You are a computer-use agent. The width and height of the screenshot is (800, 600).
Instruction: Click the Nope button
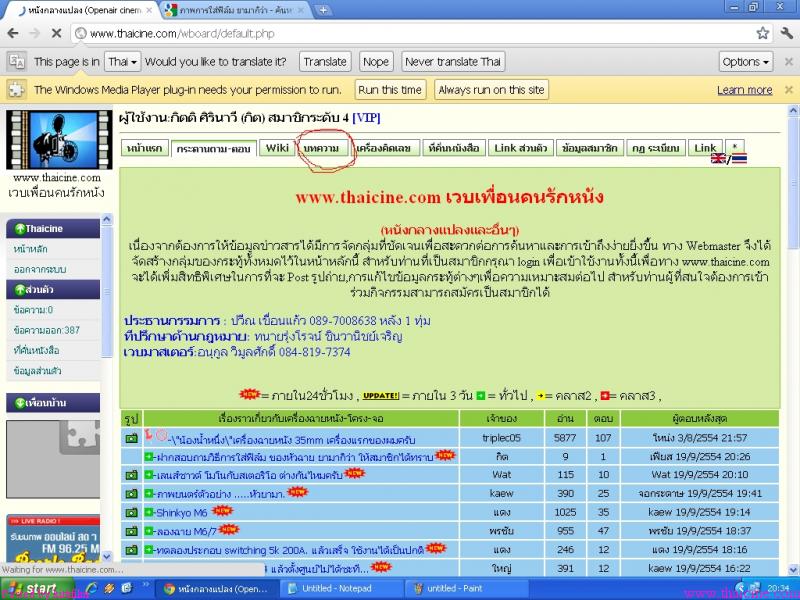[x=376, y=62]
